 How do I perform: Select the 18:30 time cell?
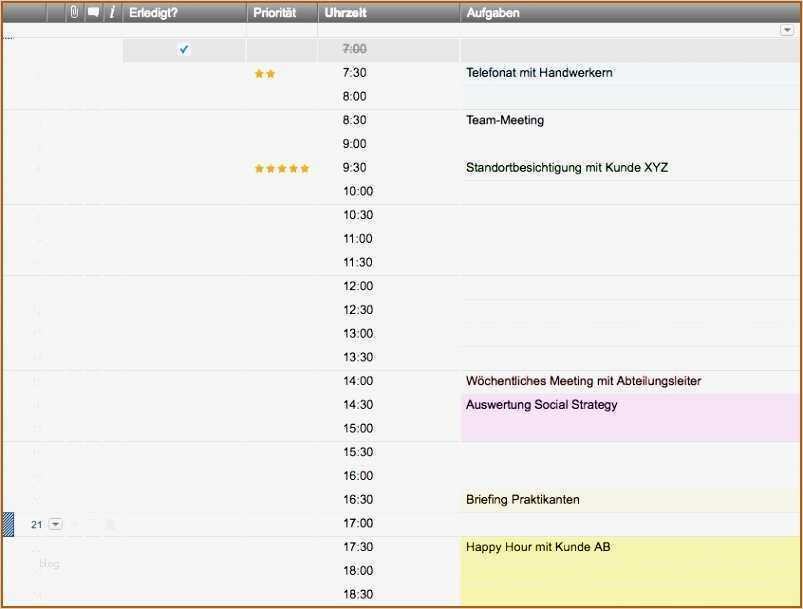coord(389,594)
